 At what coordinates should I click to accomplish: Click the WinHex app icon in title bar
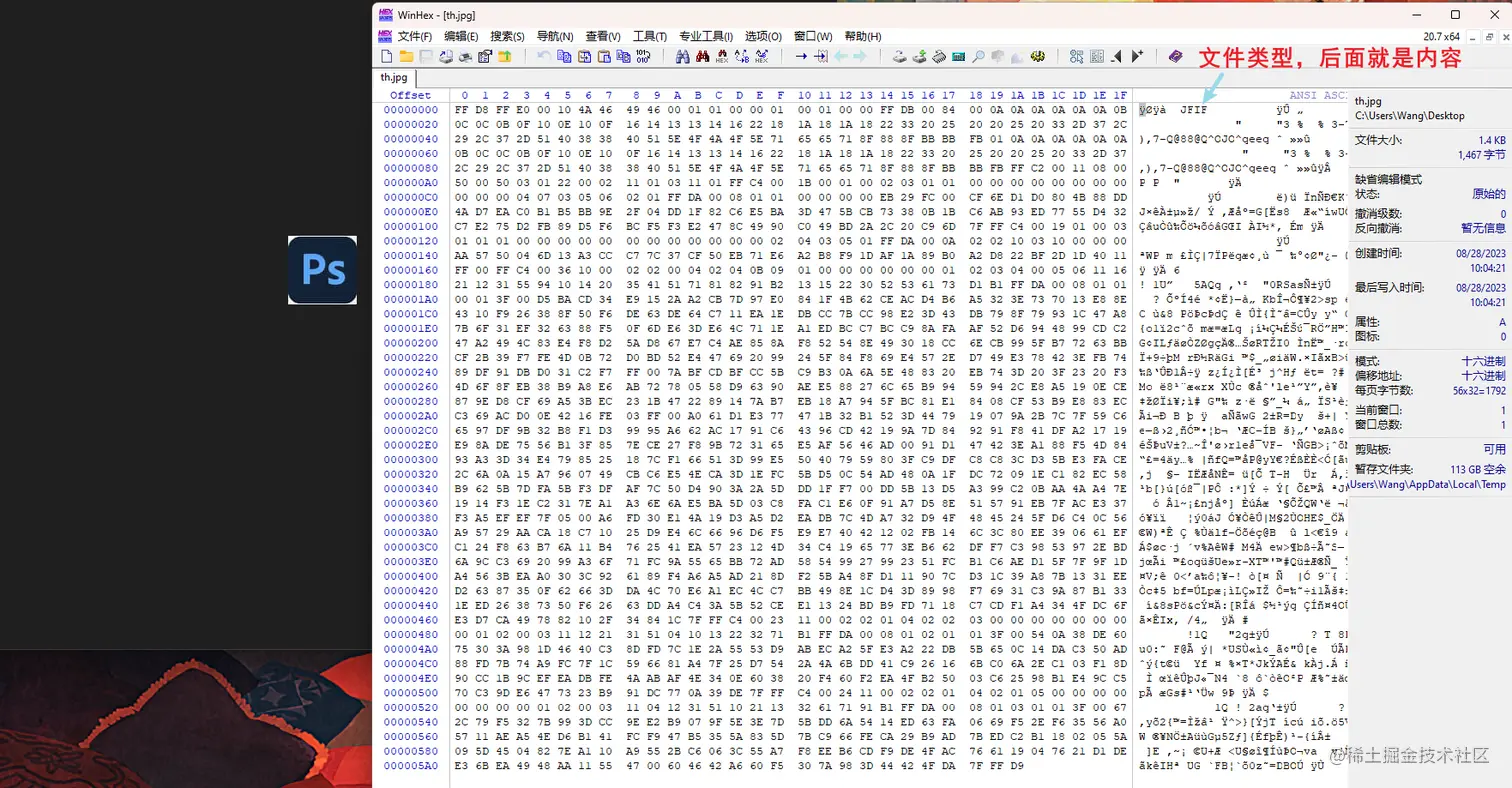coord(385,14)
